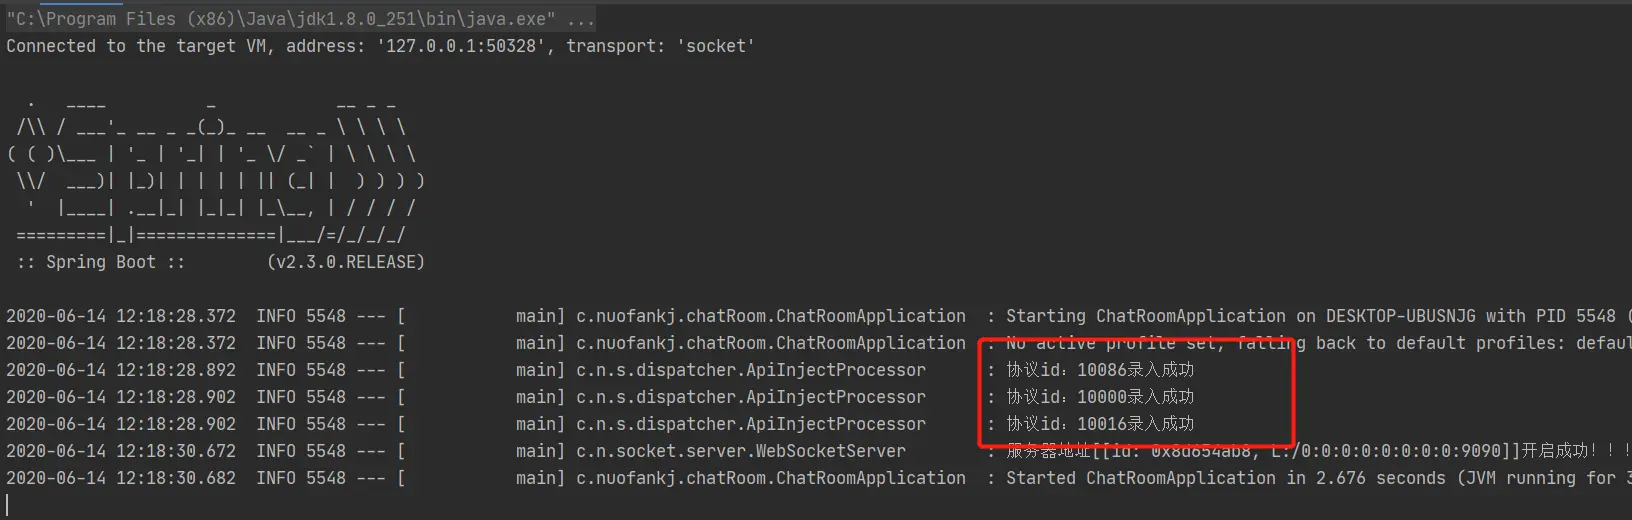The image size is (1632, 520).
Task: Click ApiInjectProcessor logger on the 12:18:28.892 line
Action: click(750, 370)
